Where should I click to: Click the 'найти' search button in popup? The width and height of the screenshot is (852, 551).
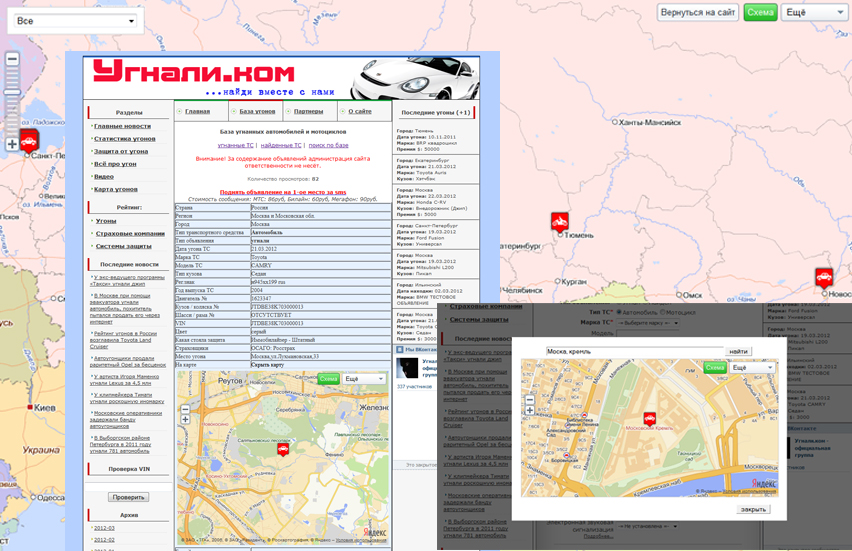click(738, 352)
